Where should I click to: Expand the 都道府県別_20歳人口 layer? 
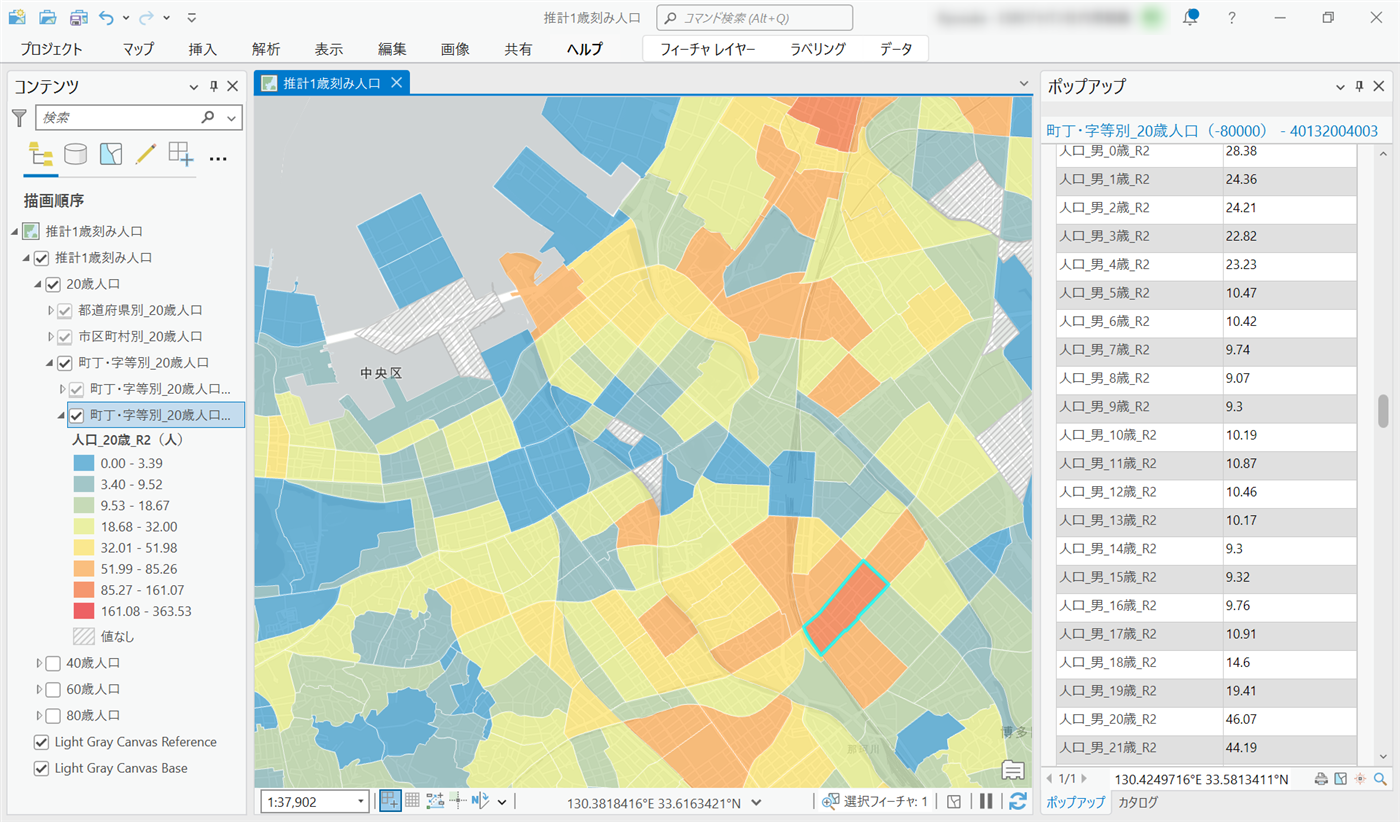[x=51, y=310]
